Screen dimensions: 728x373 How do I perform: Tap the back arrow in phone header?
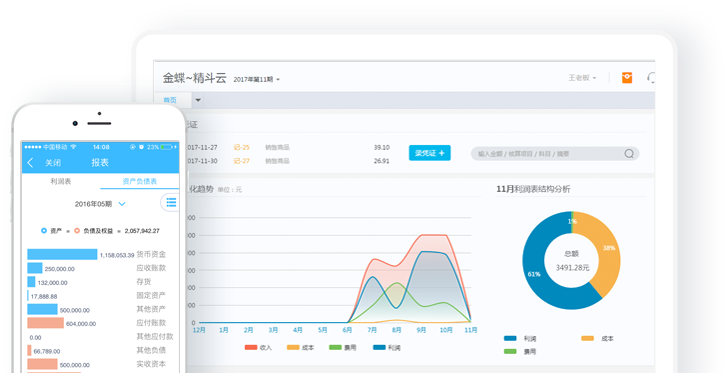pos(31,163)
